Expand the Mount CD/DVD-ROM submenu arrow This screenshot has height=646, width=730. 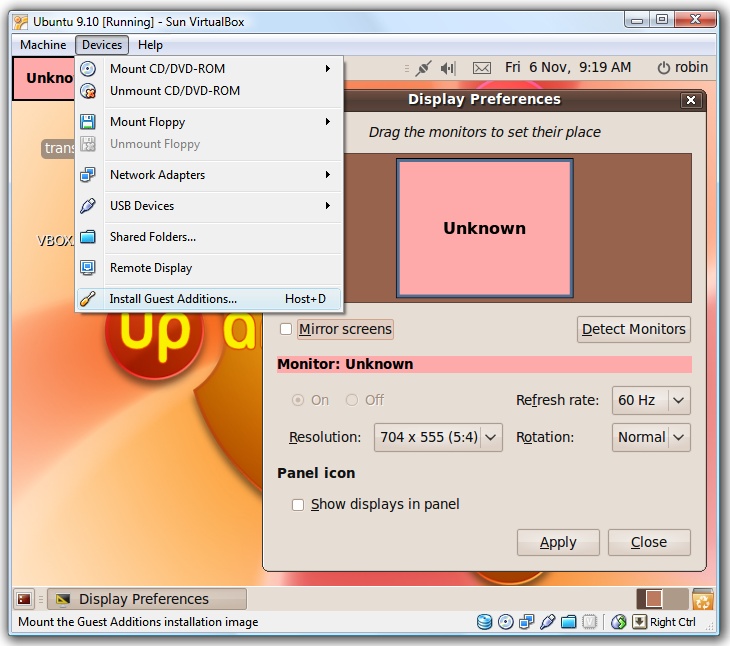(328, 69)
